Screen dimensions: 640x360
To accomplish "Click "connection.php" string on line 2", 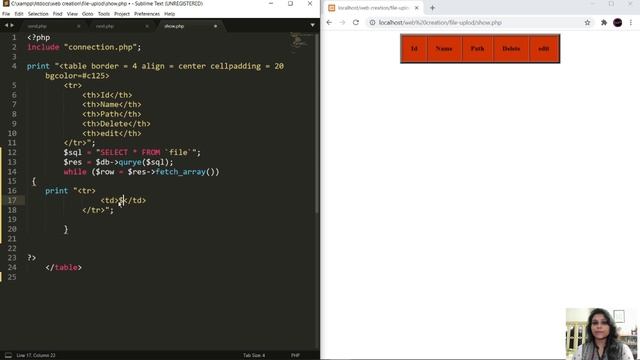I will (100, 47).
